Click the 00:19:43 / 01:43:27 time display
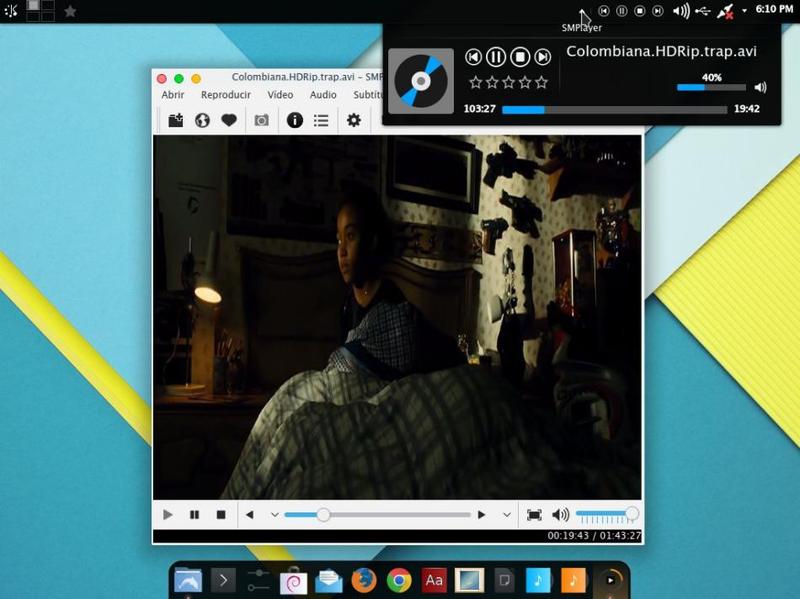The image size is (800, 599). [594, 536]
